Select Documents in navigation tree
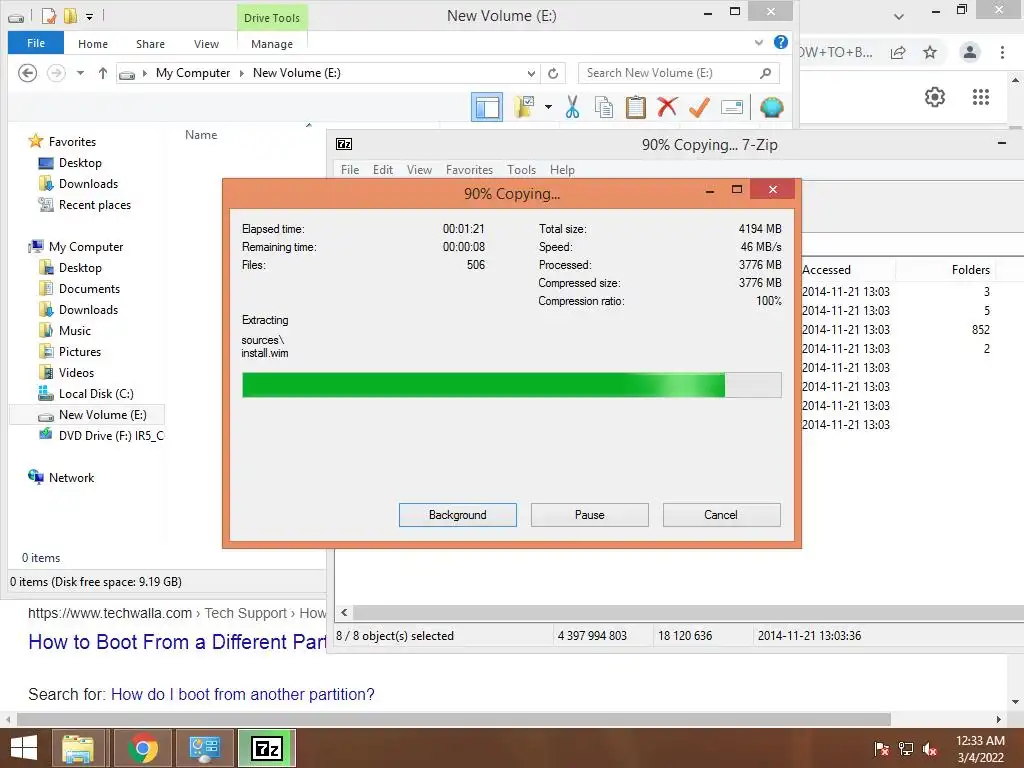 (89, 289)
